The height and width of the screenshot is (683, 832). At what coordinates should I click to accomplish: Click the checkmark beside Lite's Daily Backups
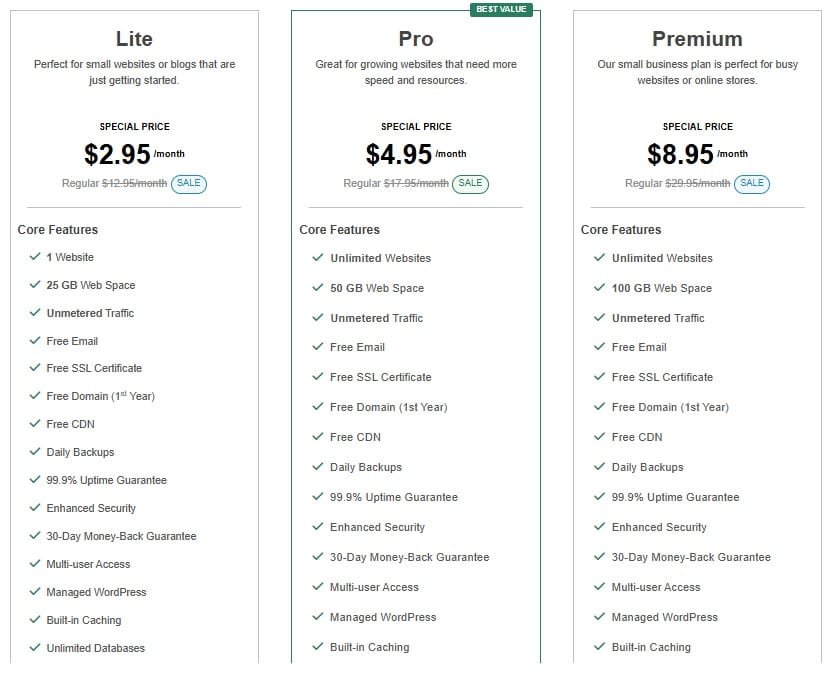pos(35,452)
